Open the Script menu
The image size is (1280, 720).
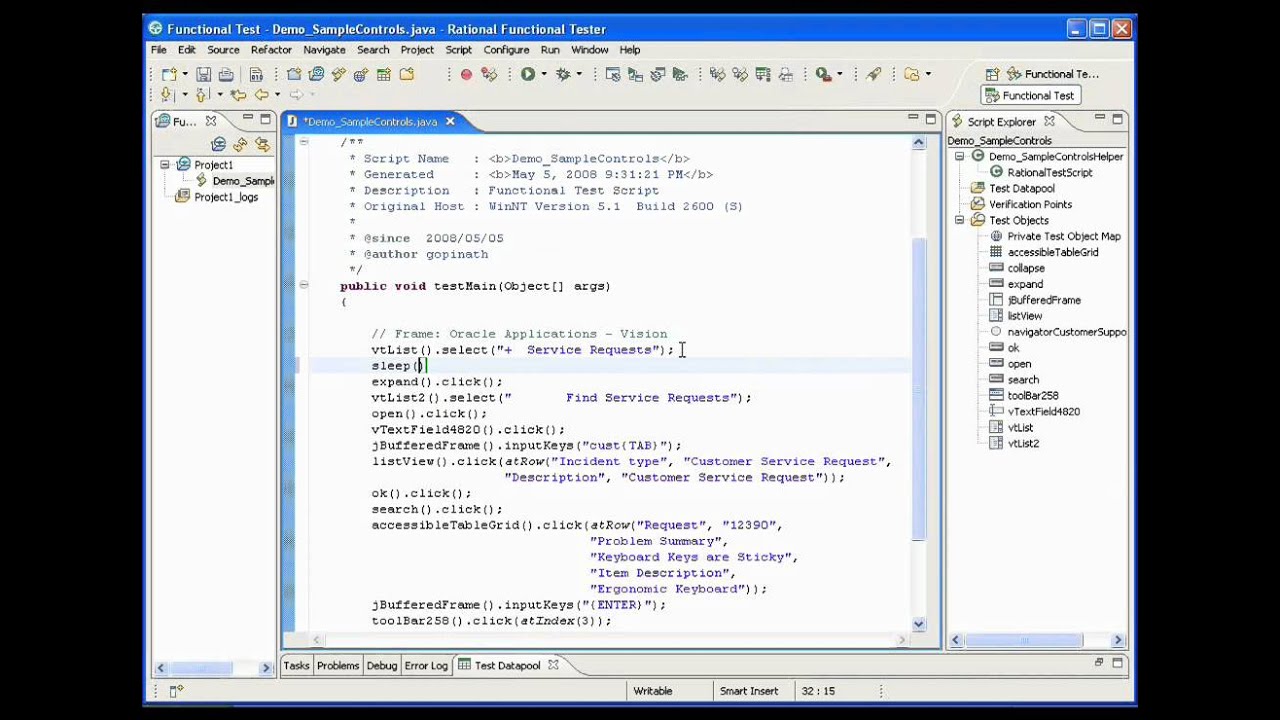[459, 50]
